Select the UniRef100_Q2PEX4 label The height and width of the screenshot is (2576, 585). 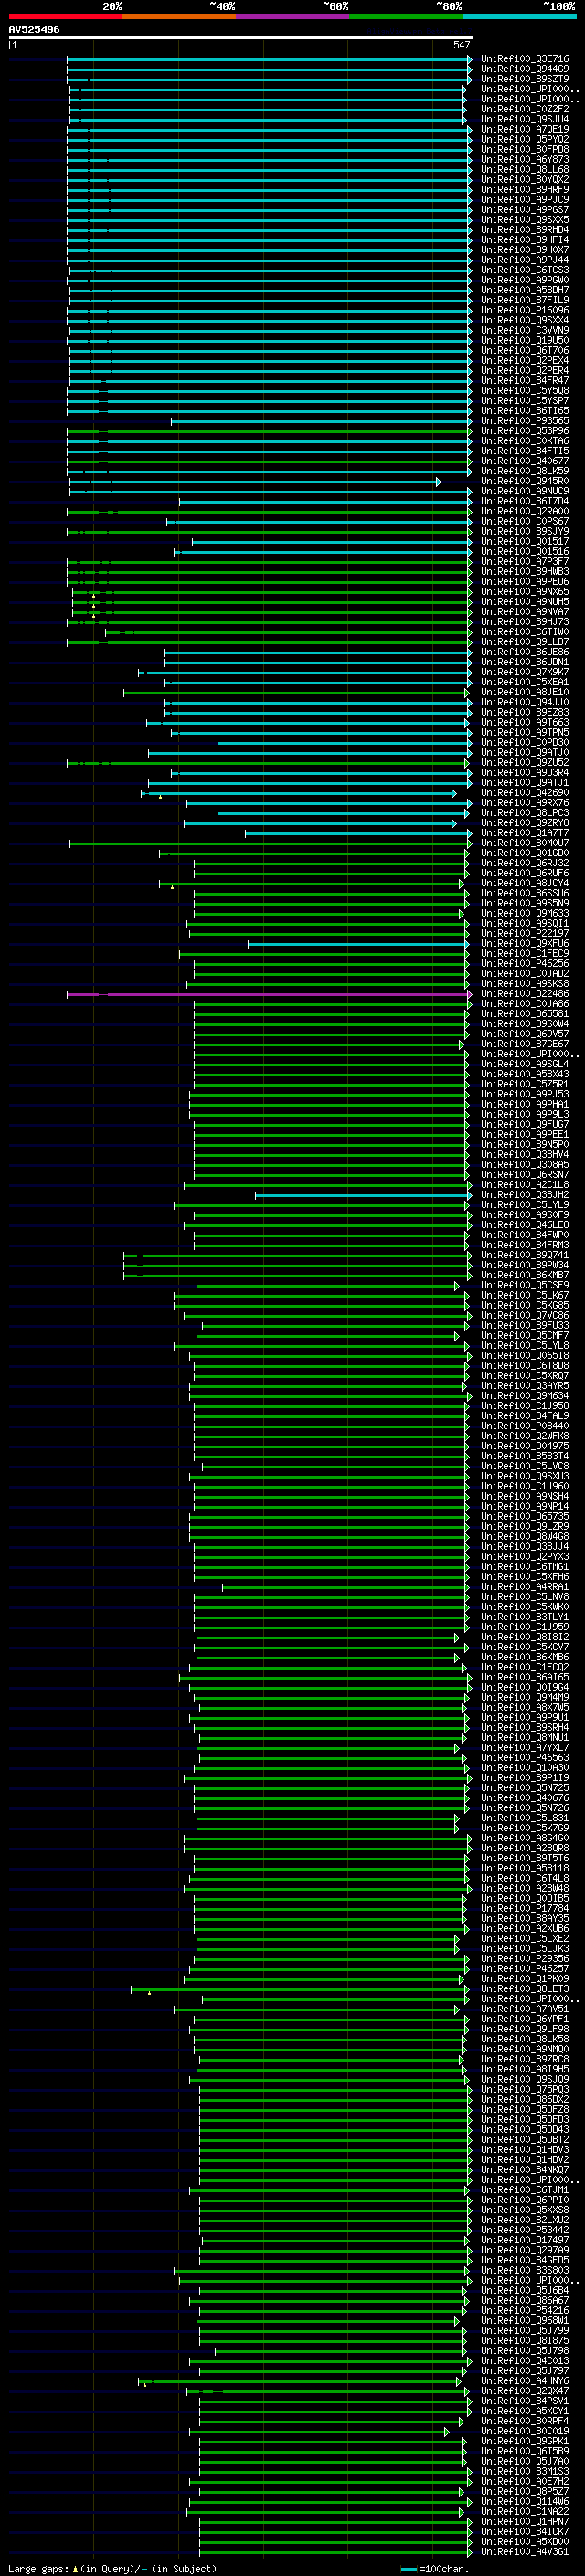[x=524, y=360]
